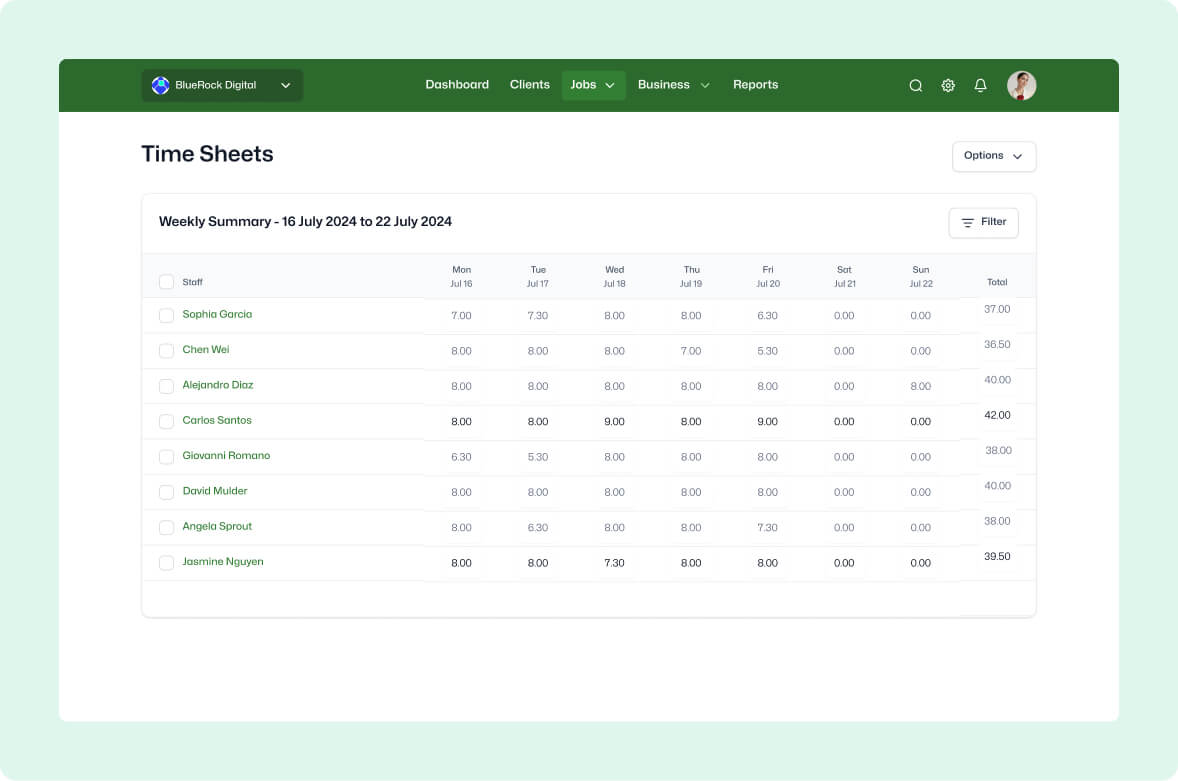Viewport: 1178px width, 781px height.
Task: Open Jasmine Nguyen's timesheet link
Action: tap(222, 562)
